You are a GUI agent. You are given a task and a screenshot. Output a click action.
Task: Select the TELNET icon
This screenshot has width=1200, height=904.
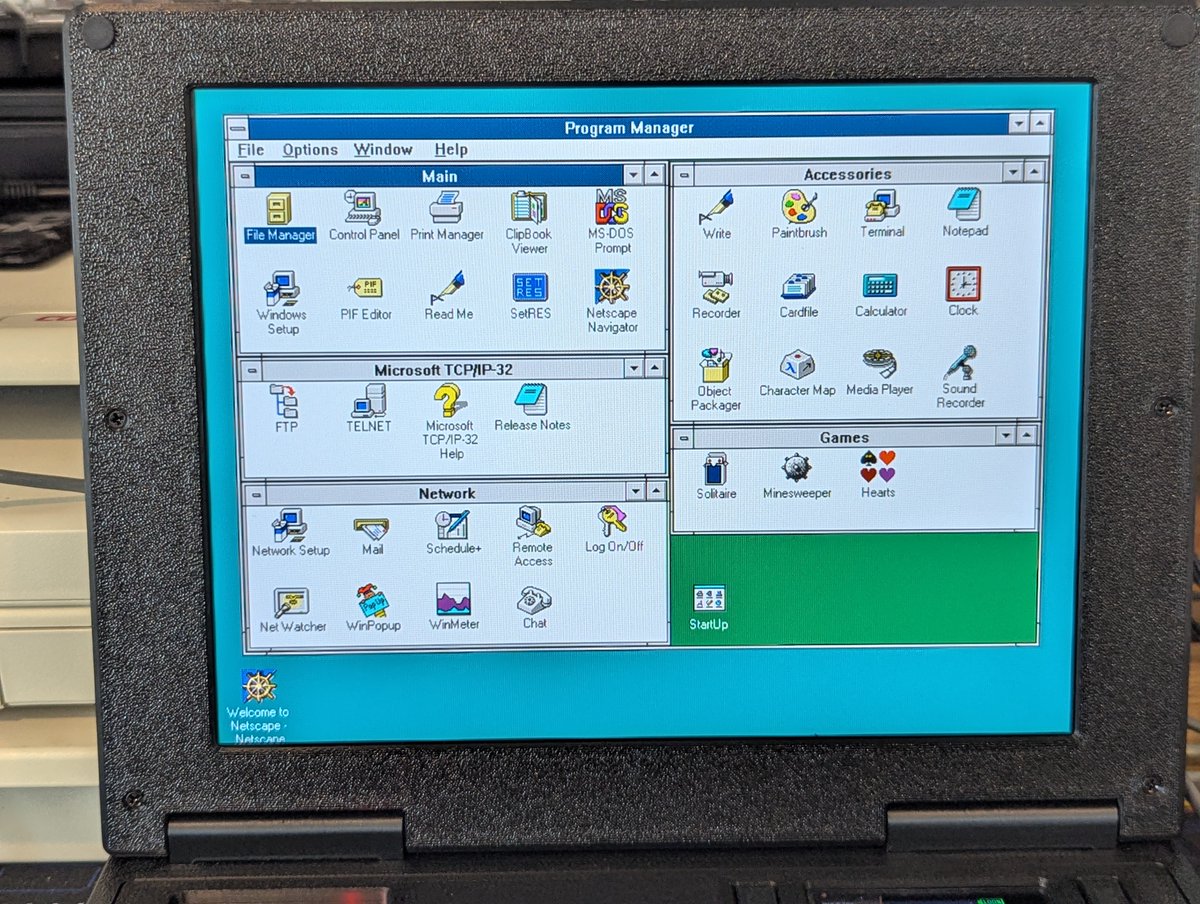[367, 401]
